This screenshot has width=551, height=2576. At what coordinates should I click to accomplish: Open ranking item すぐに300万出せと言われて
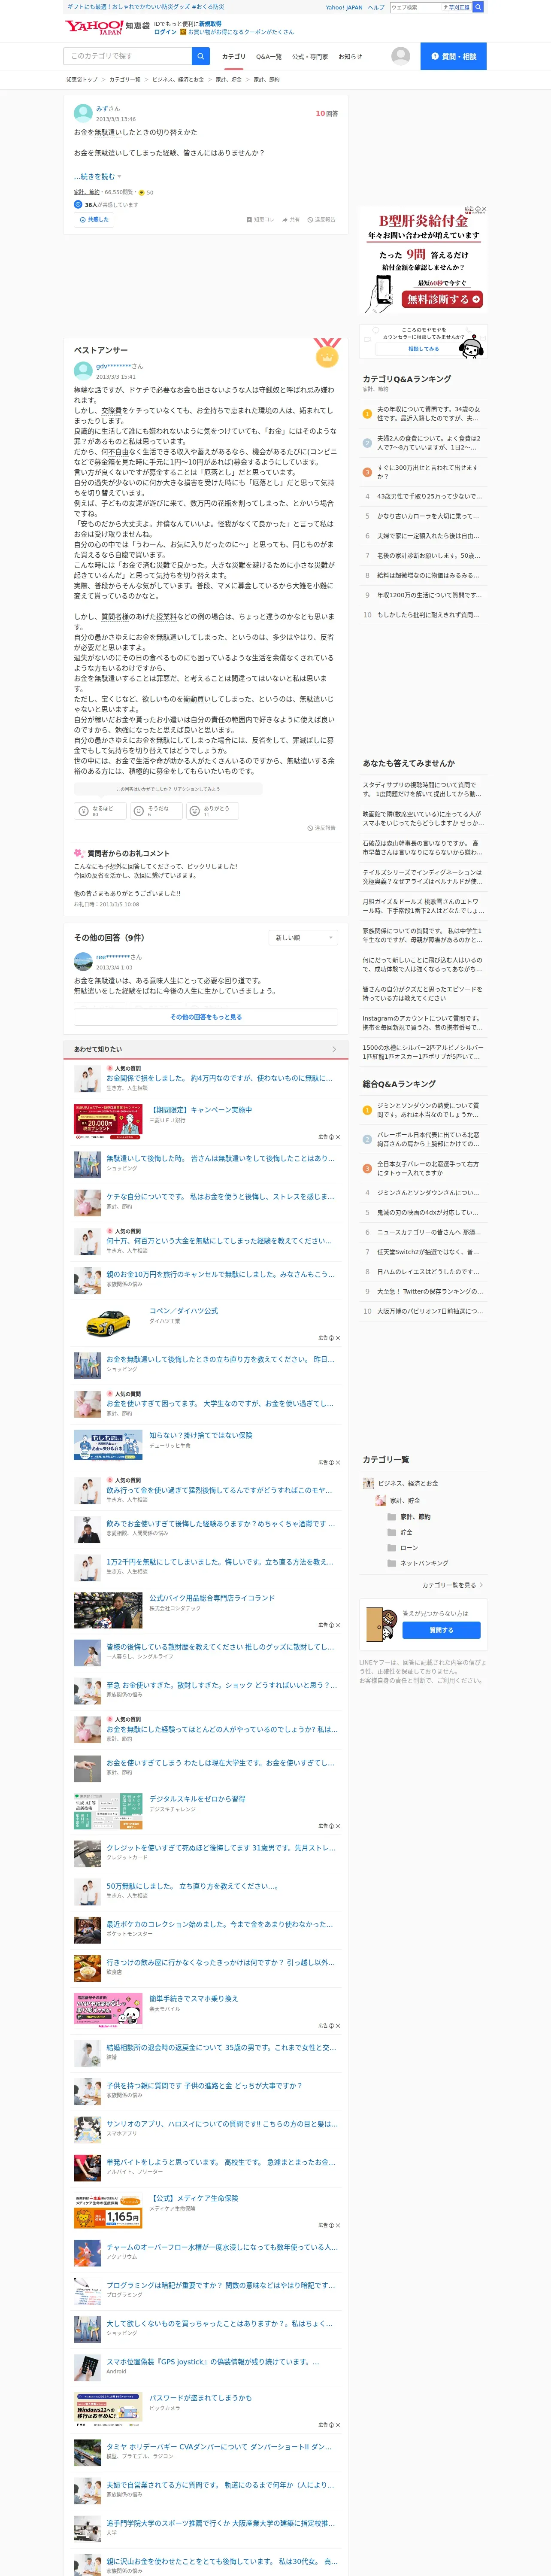[x=428, y=472]
